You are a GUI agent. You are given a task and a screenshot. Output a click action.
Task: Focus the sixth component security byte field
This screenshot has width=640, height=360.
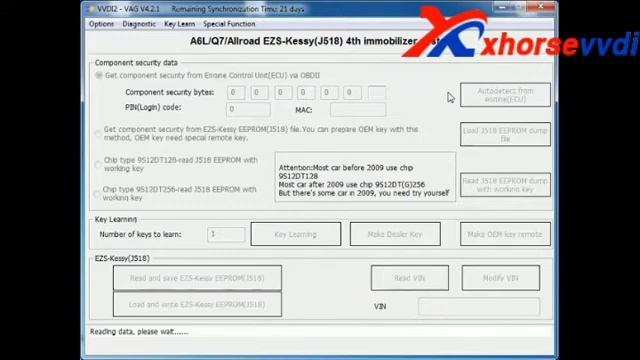[x=352, y=93]
